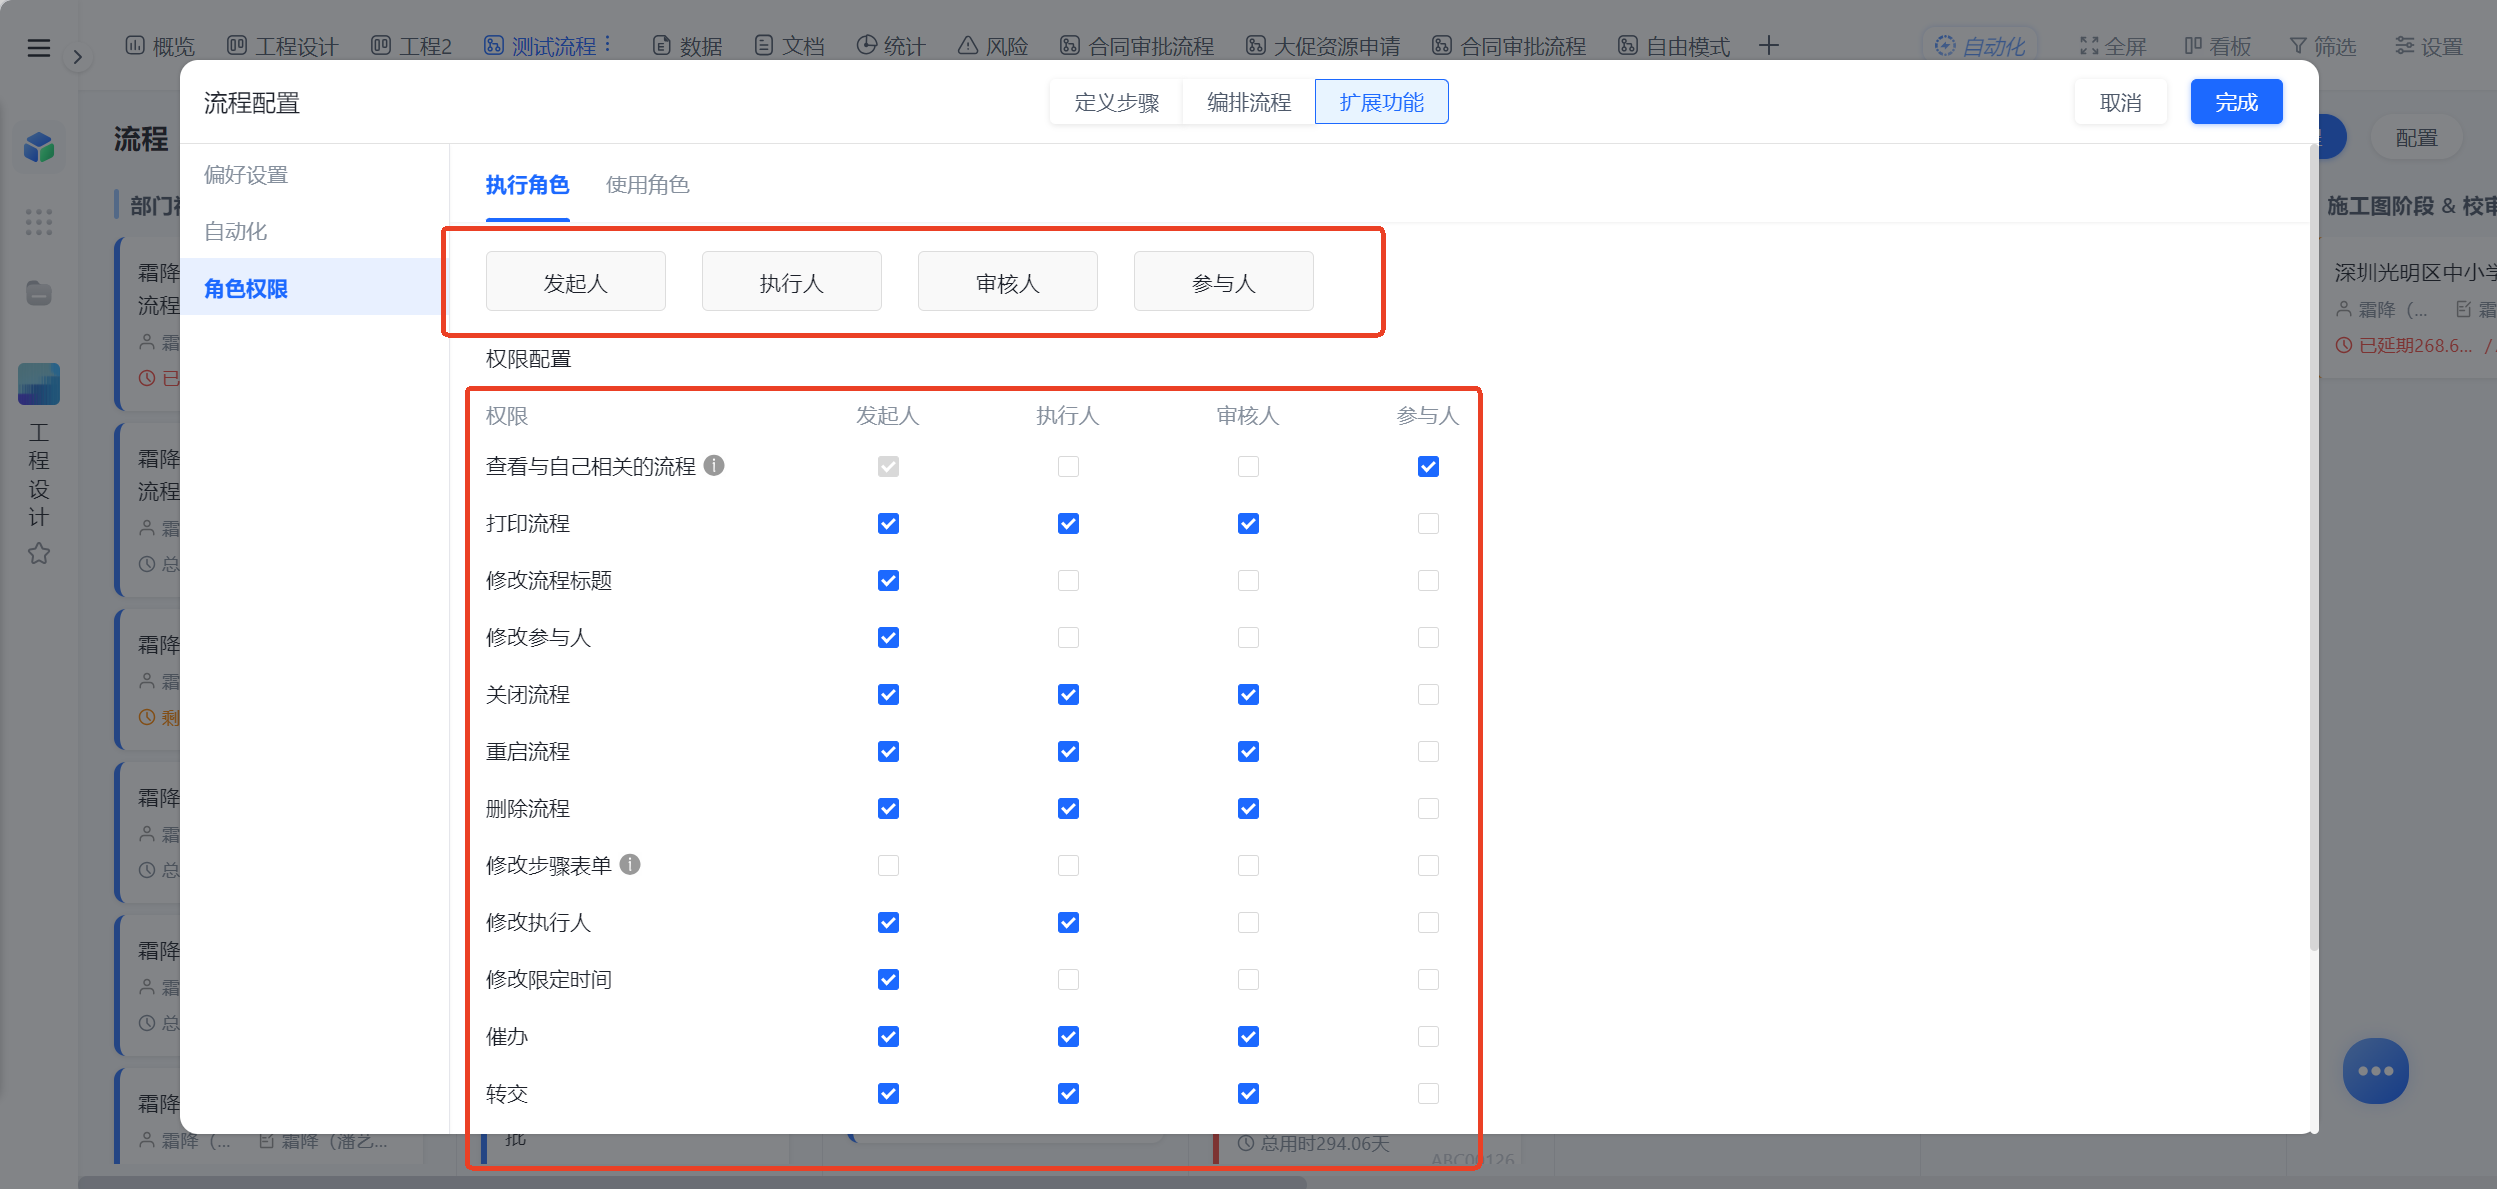Click the star favorite icon
2497x1189 pixels.
coord(39,553)
